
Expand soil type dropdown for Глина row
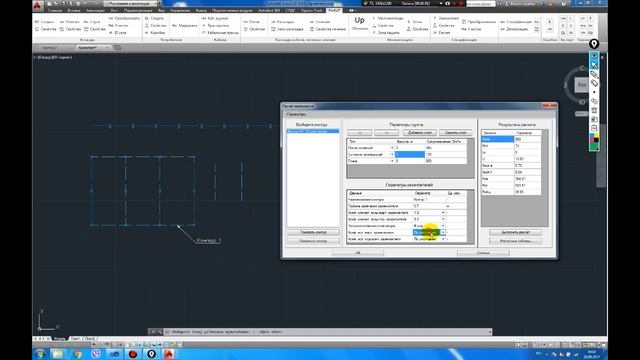pos(392,161)
